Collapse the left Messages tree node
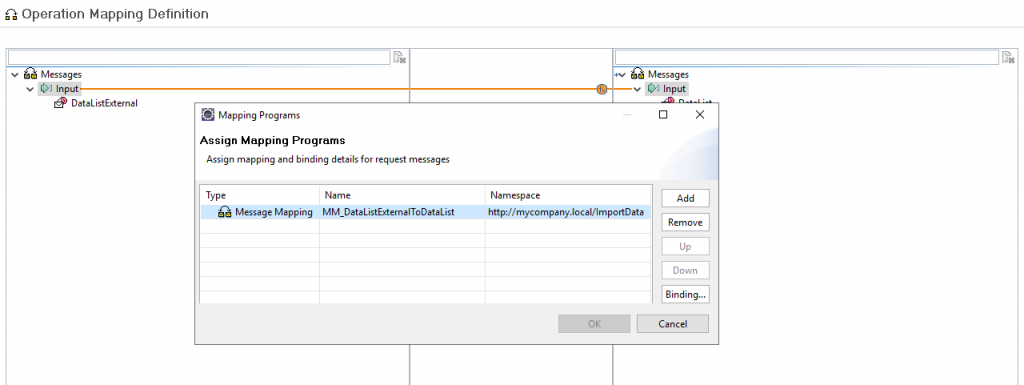The height and width of the screenshot is (385, 1024). (15, 74)
